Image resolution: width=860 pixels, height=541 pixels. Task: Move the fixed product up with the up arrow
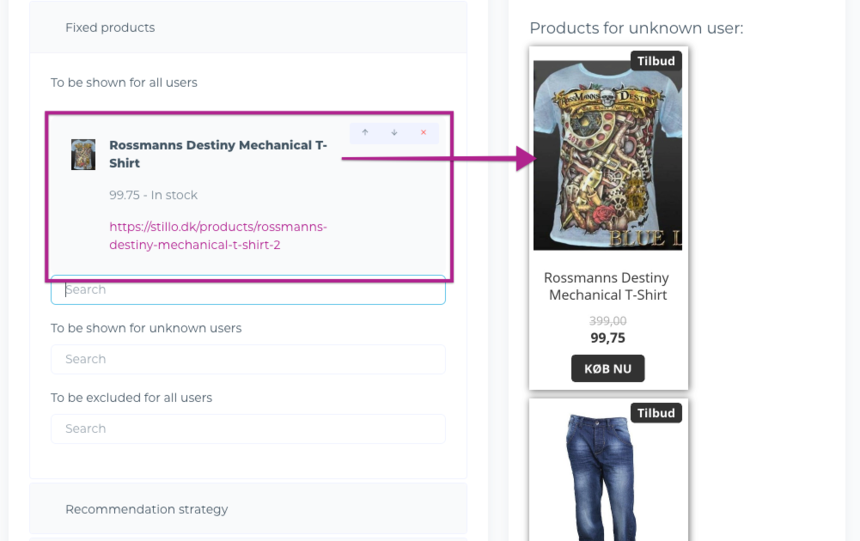(x=365, y=133)
